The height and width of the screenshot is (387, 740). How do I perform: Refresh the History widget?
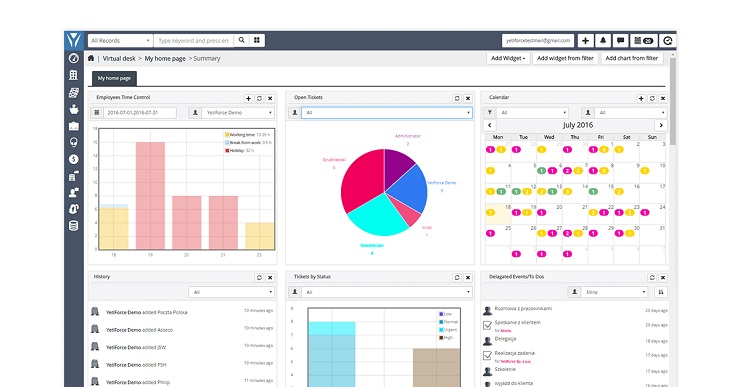[x=259, y=278]
